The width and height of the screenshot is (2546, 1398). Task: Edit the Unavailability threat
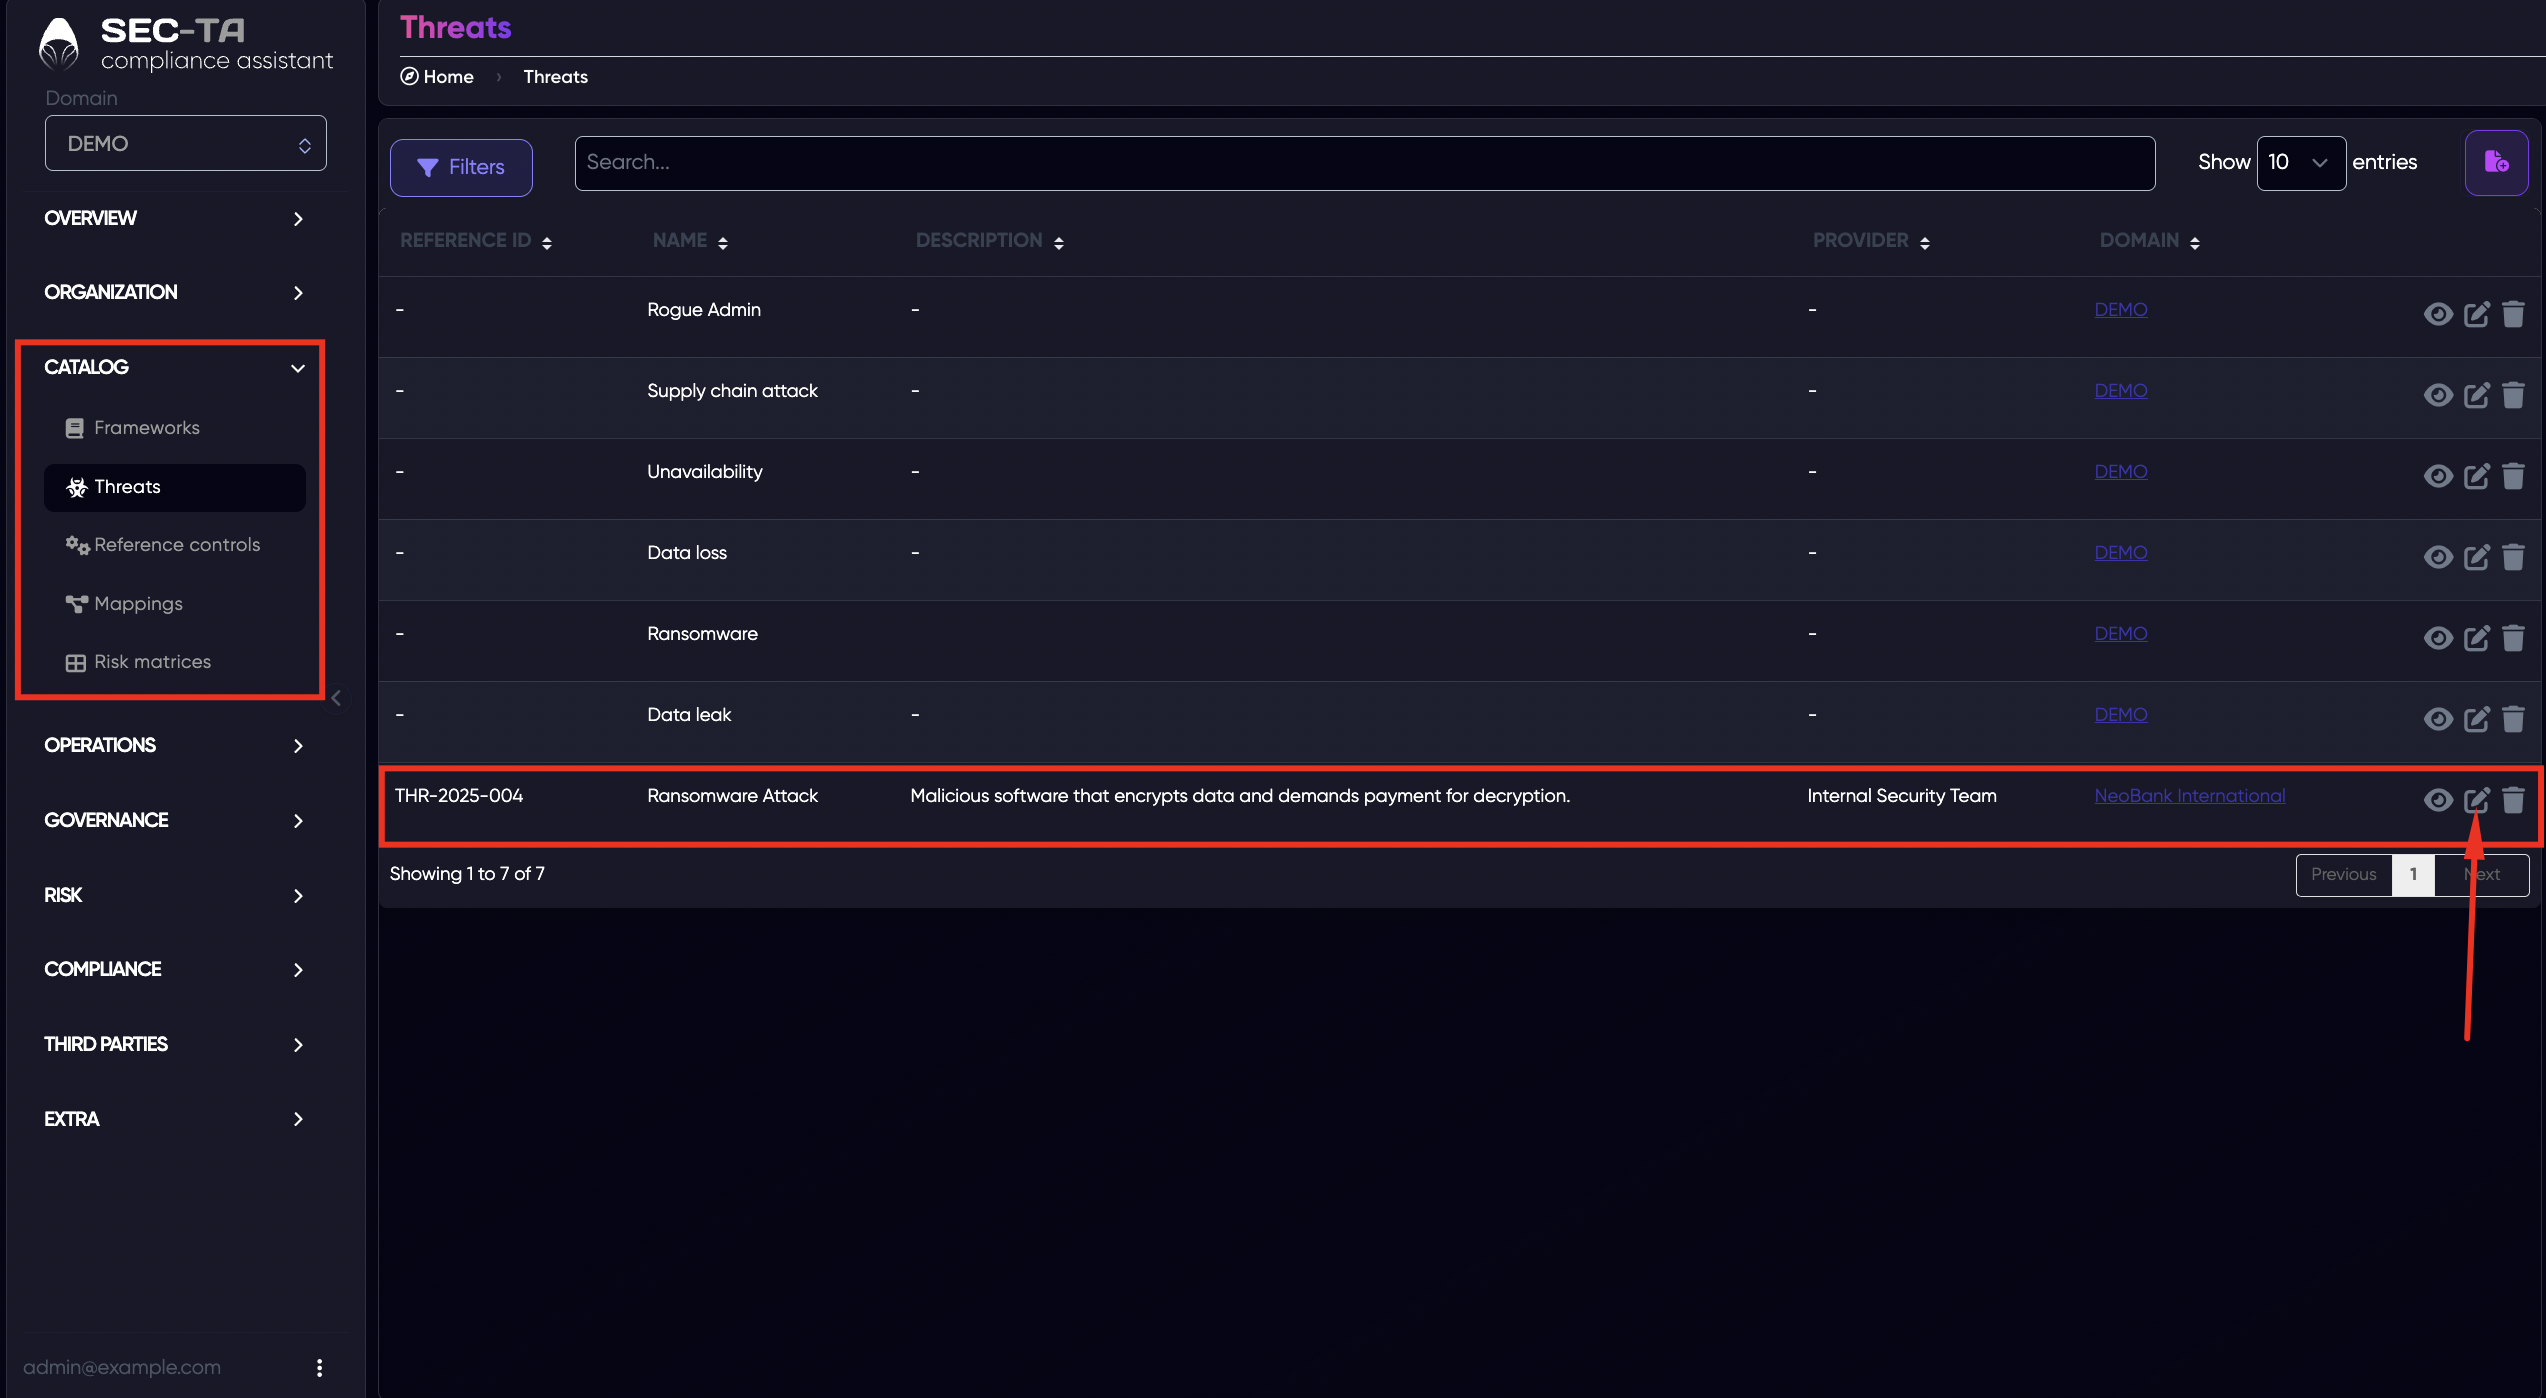coord(2476,476)
